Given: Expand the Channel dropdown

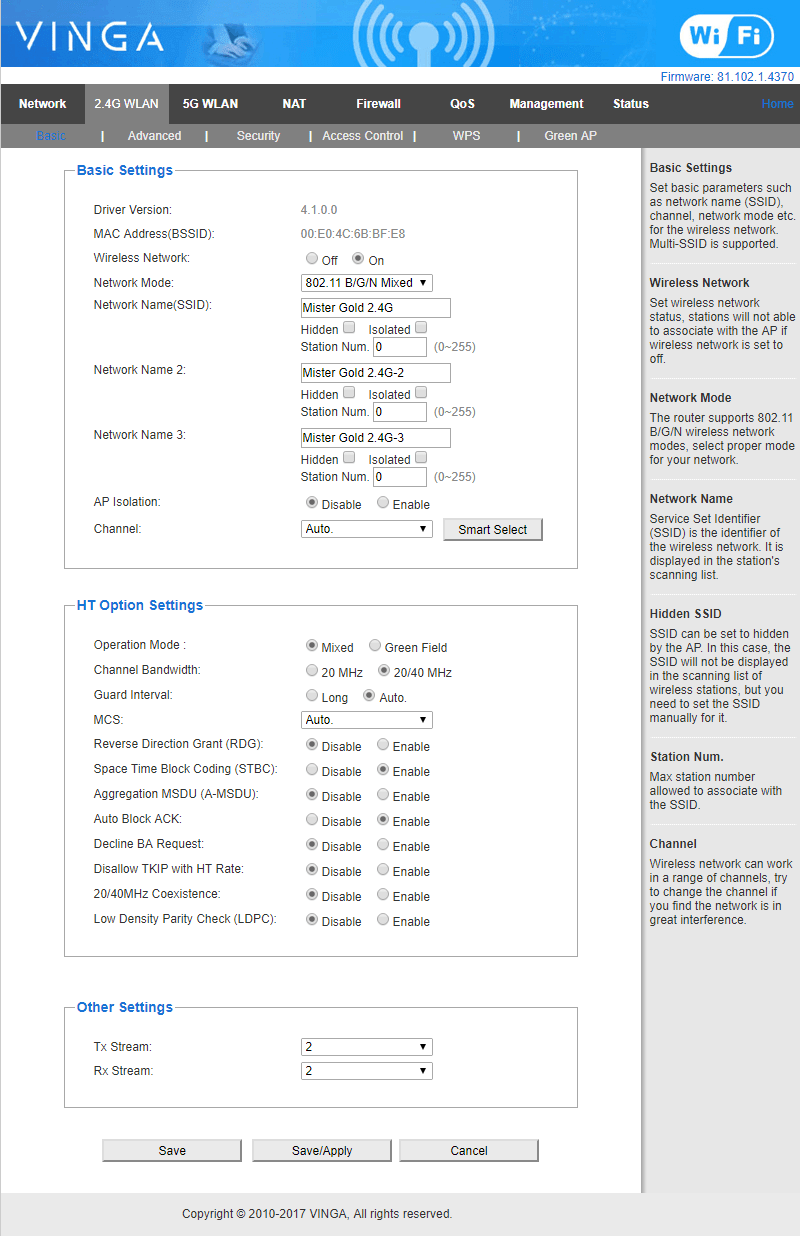Looking at the screenshot, I should pos(366,529).
